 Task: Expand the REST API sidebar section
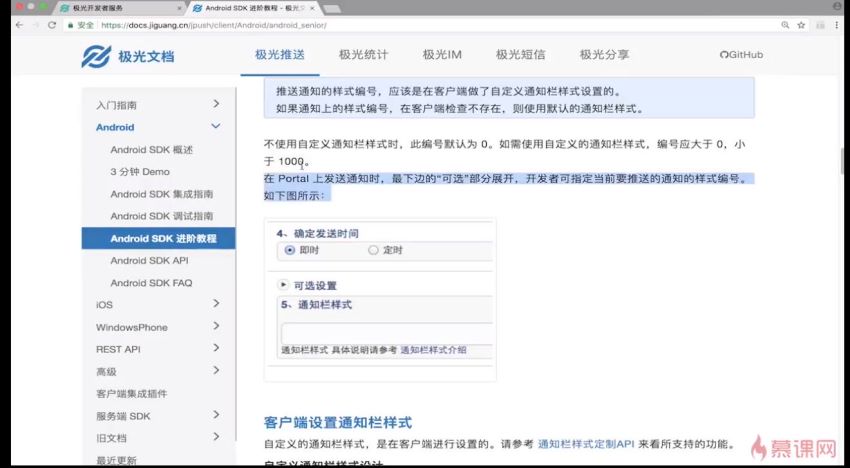click(x=216, y=349)
